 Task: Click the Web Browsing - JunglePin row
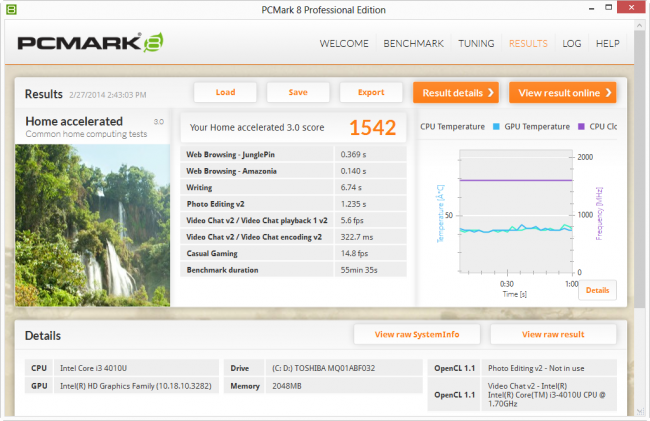pos(293,154)
